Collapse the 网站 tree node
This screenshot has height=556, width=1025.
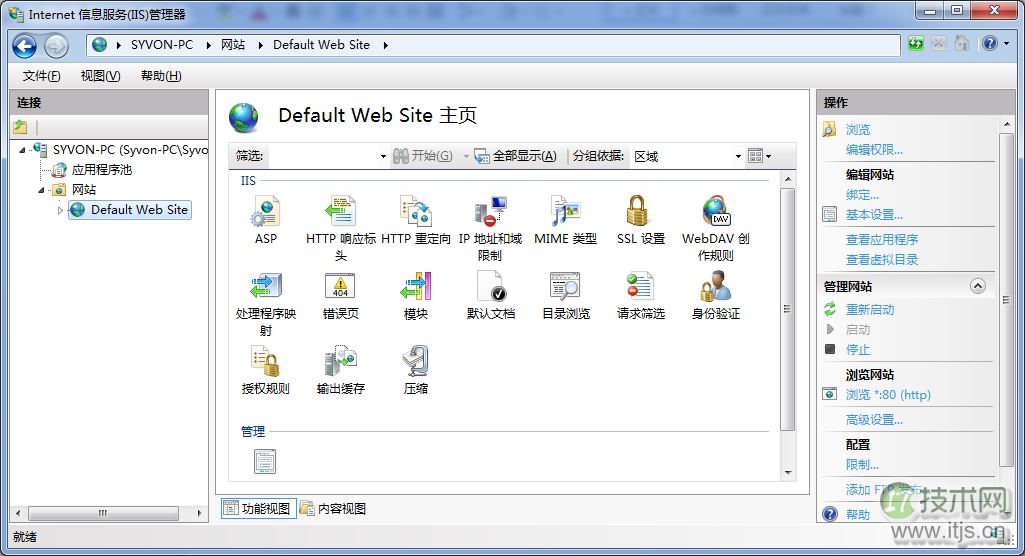point(41,190)
